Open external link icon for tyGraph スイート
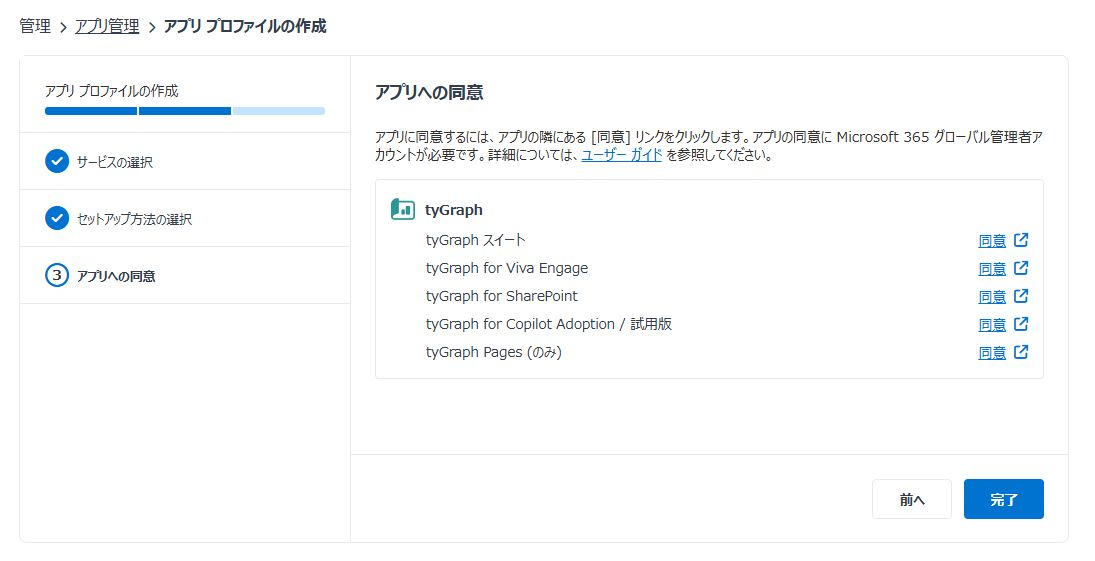This screenshot has height=561, width=1095. point(1021,240)
